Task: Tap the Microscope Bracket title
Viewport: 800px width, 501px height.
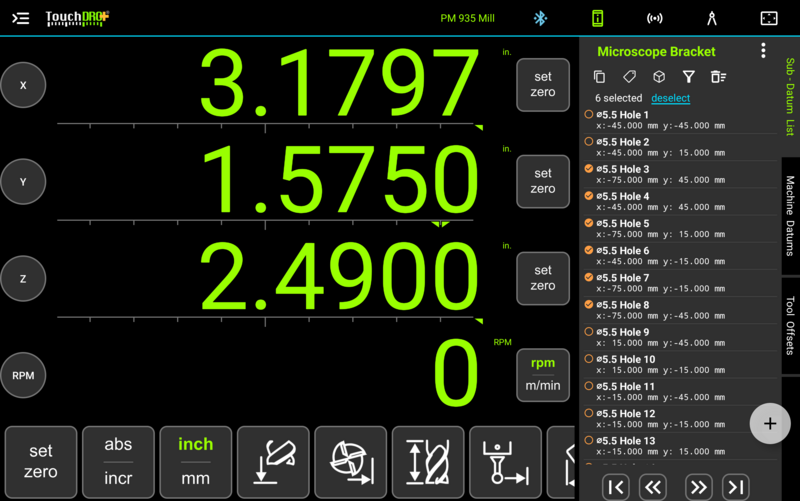Action: click(x=656, y=52)
